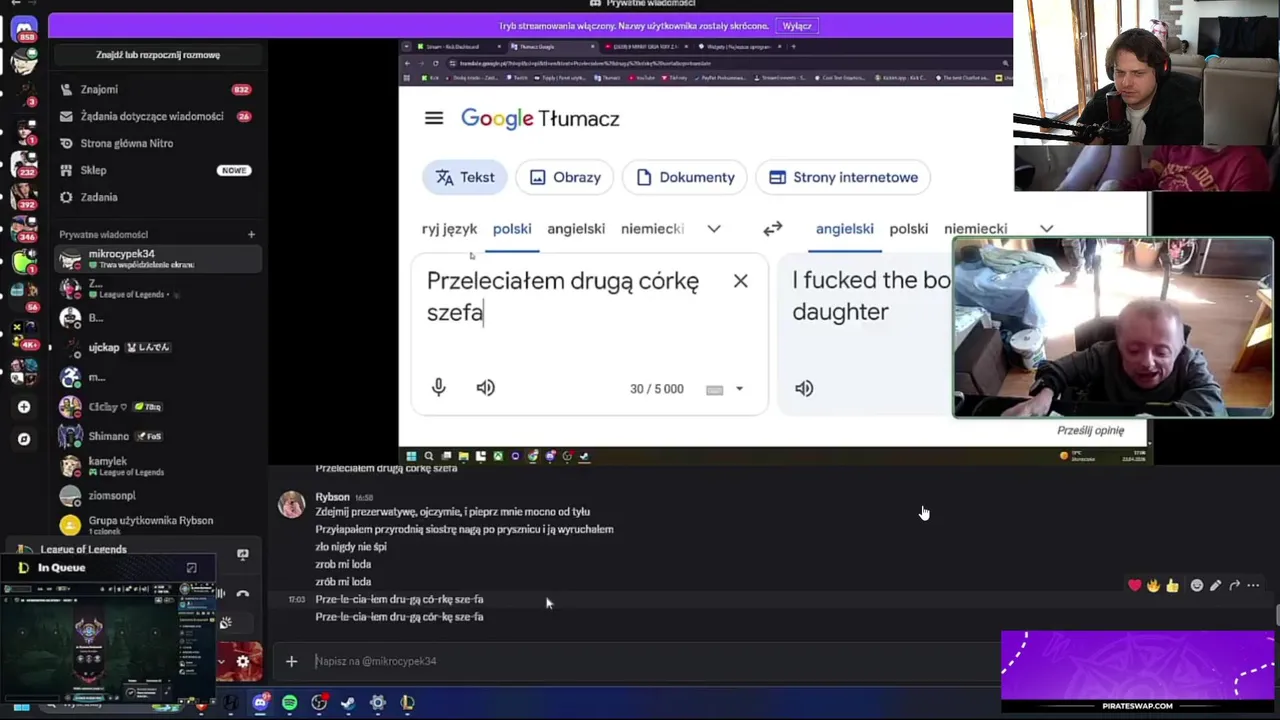Image resolution: width=1280 pixels, height=720 pixels.
Task: Choose angielski as target language
Action: coord(845,229)
